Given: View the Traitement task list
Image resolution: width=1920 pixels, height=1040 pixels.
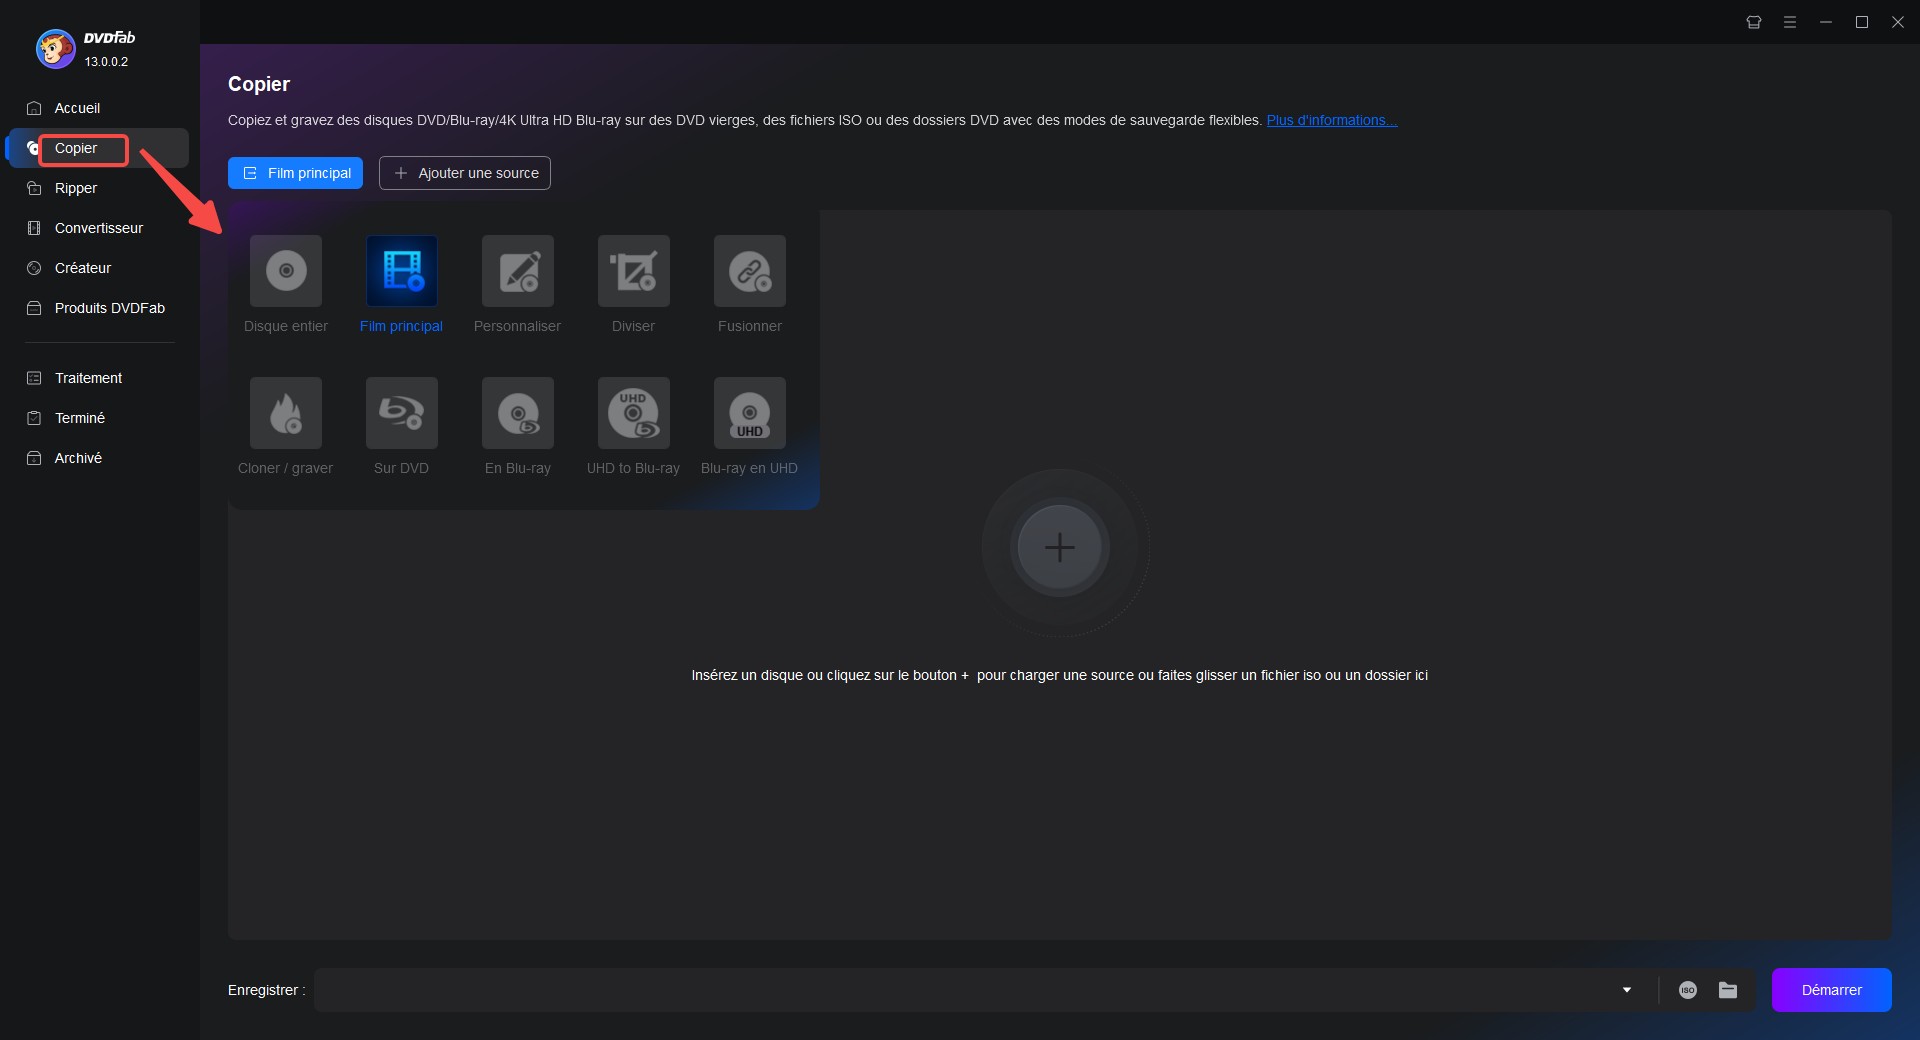Looking at the screenshot, I should click(x=97, y=378).
